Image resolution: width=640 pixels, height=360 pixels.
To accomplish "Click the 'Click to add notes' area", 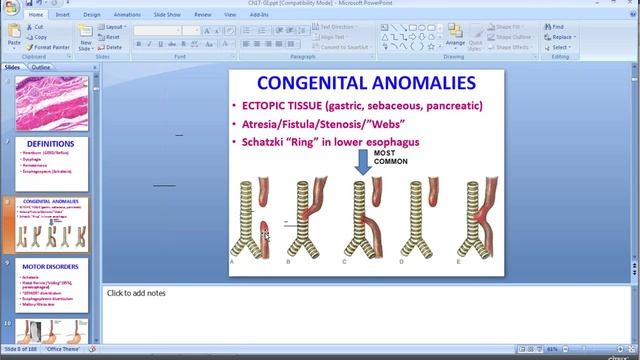I will point(366,314).
